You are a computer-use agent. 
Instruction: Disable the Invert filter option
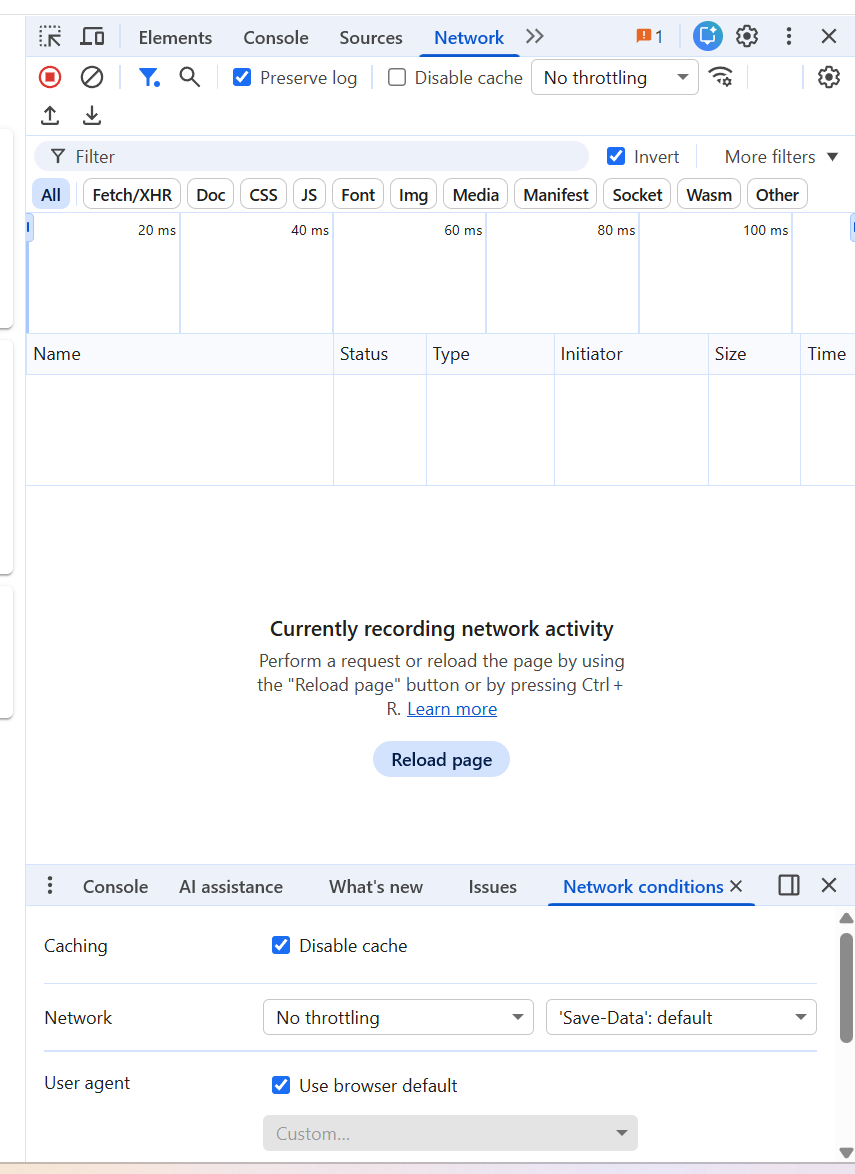pos(616,156)
